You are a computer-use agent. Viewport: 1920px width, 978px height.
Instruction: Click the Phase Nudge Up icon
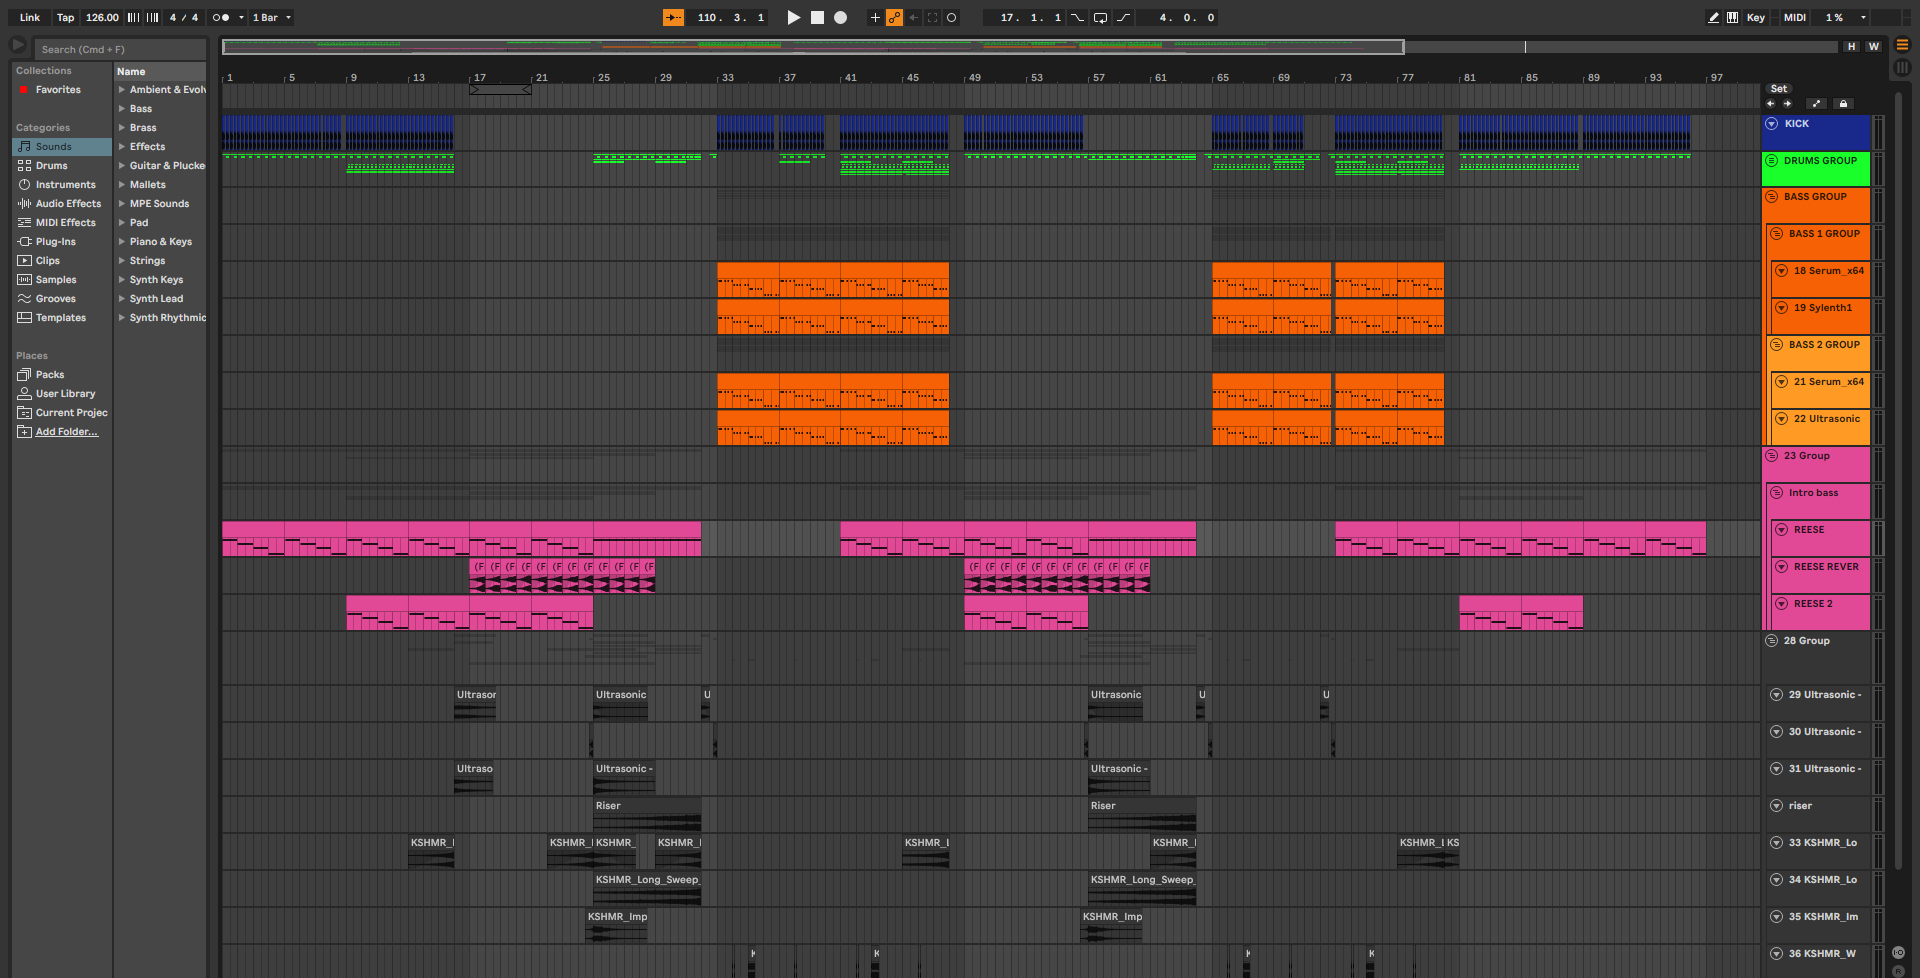[152, 17]
